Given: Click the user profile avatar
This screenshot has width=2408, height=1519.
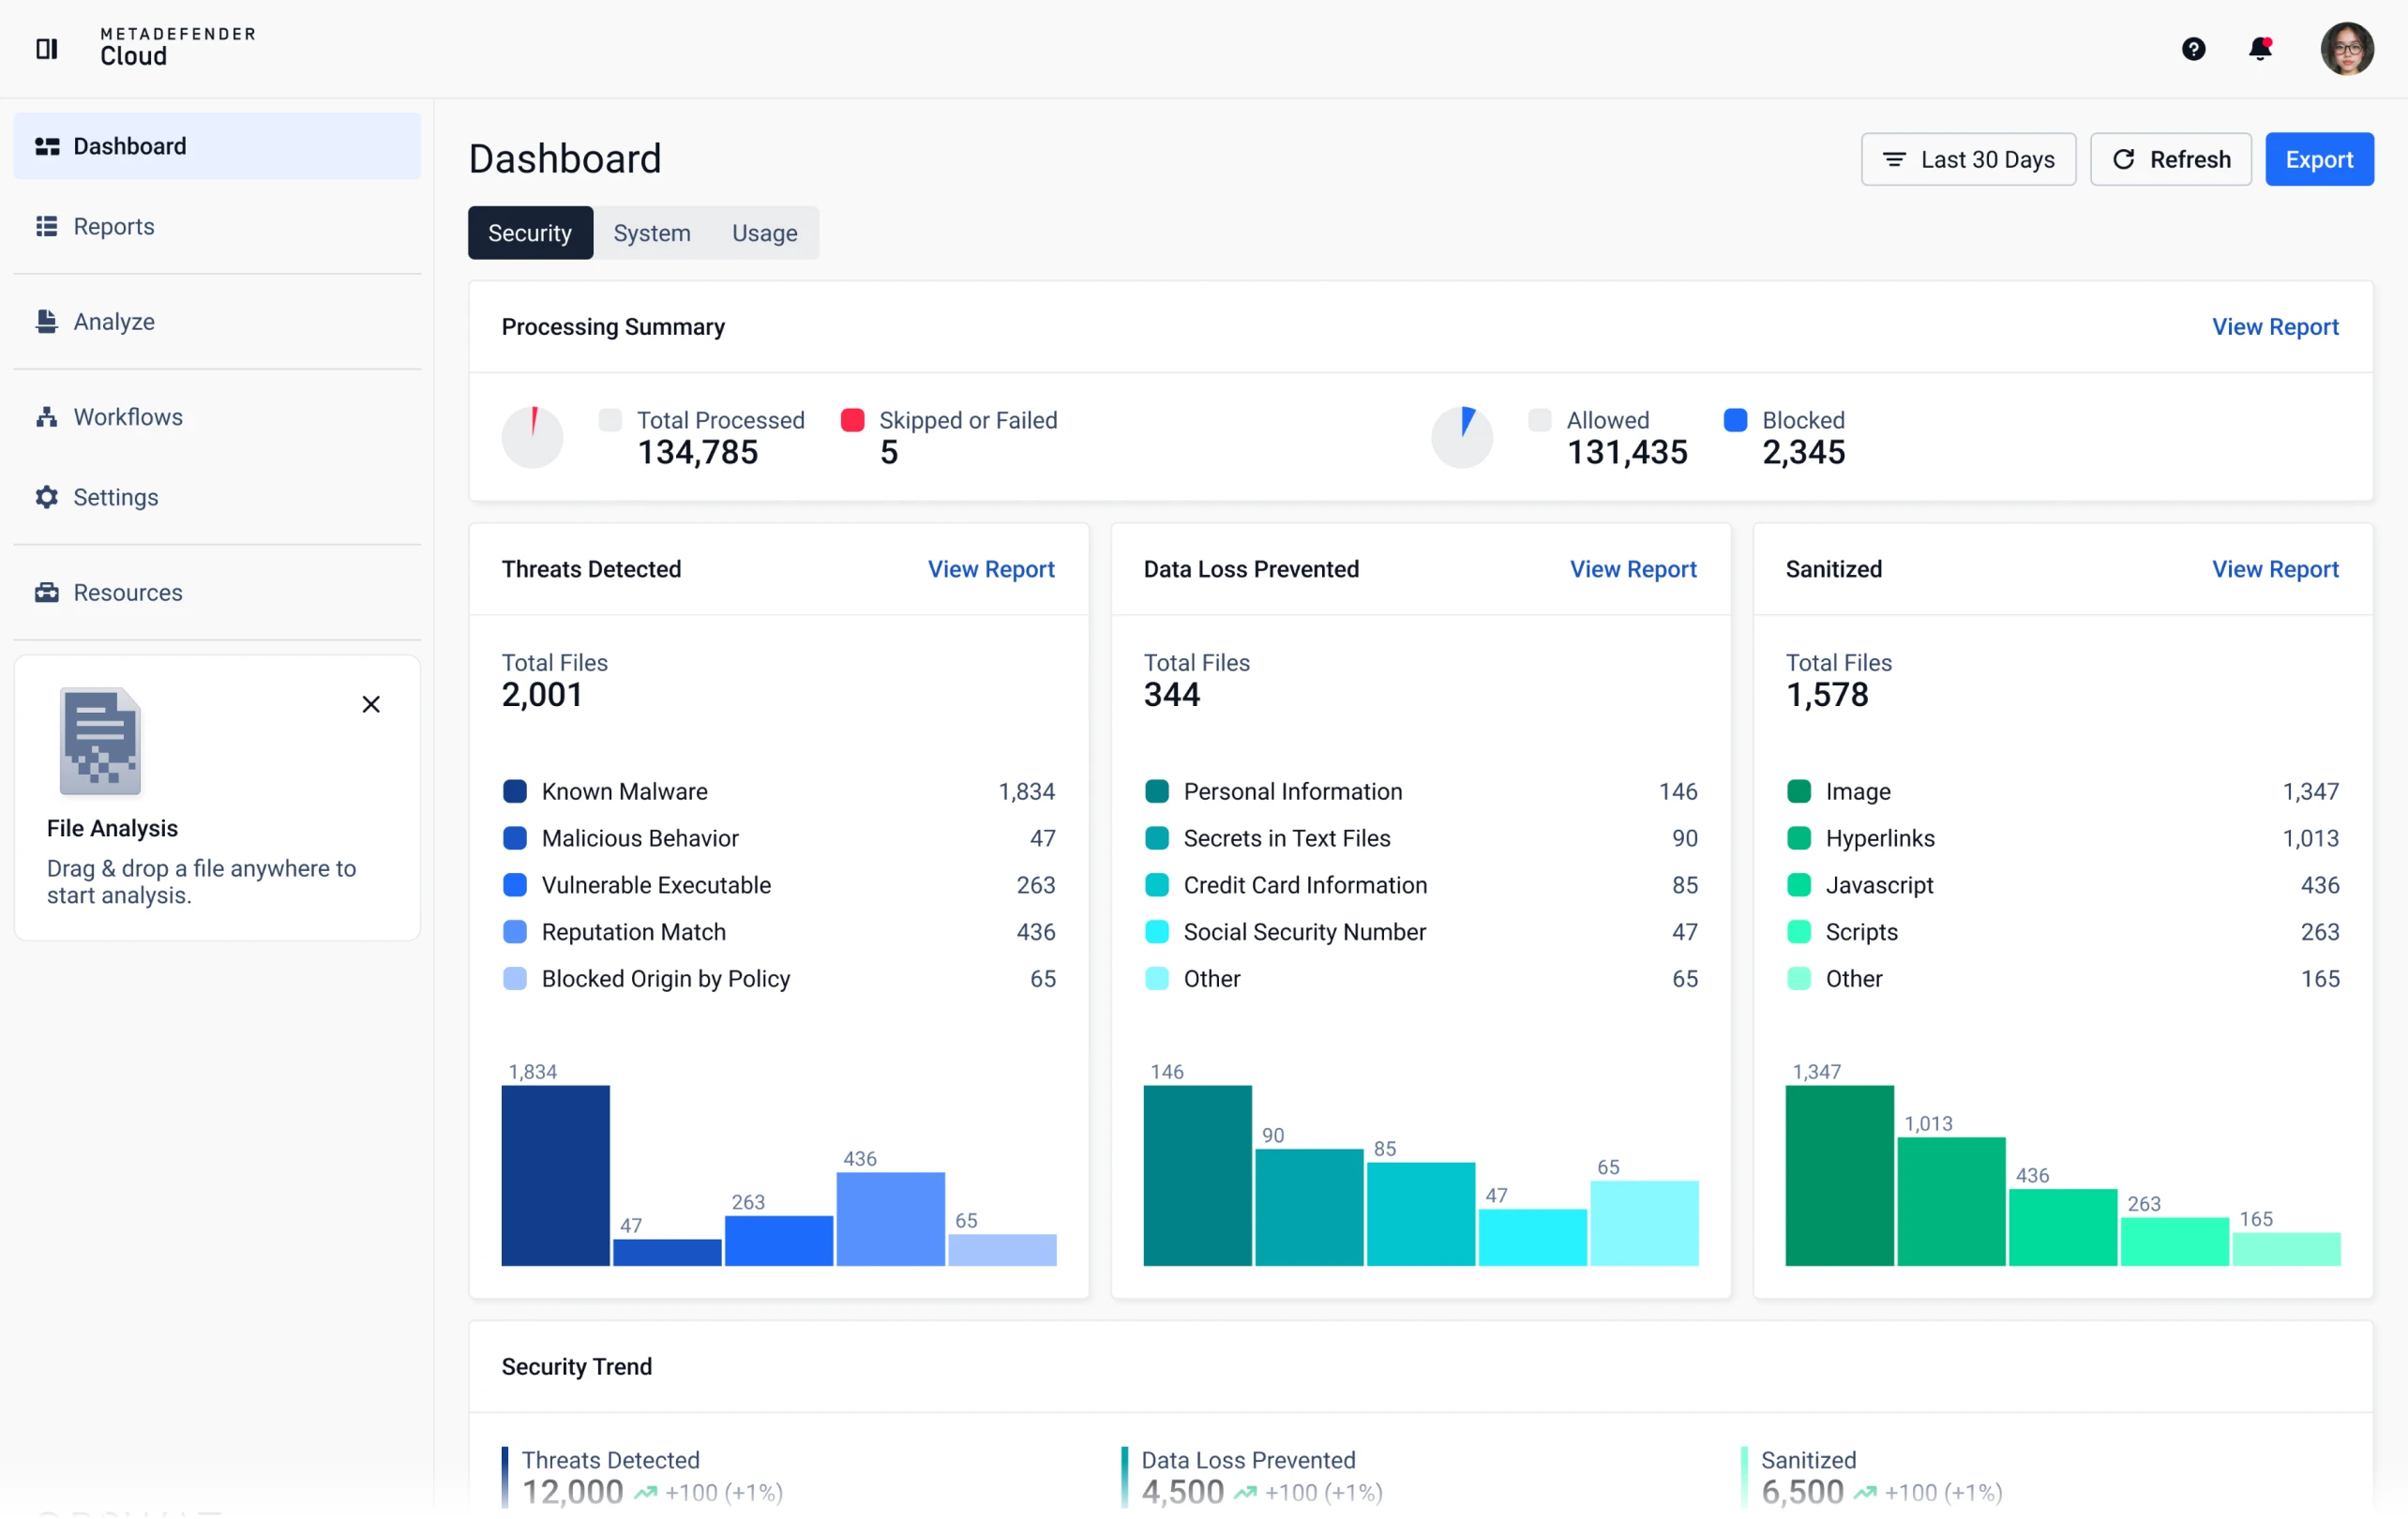Looking at the screenshot, I should [2346, 48].
